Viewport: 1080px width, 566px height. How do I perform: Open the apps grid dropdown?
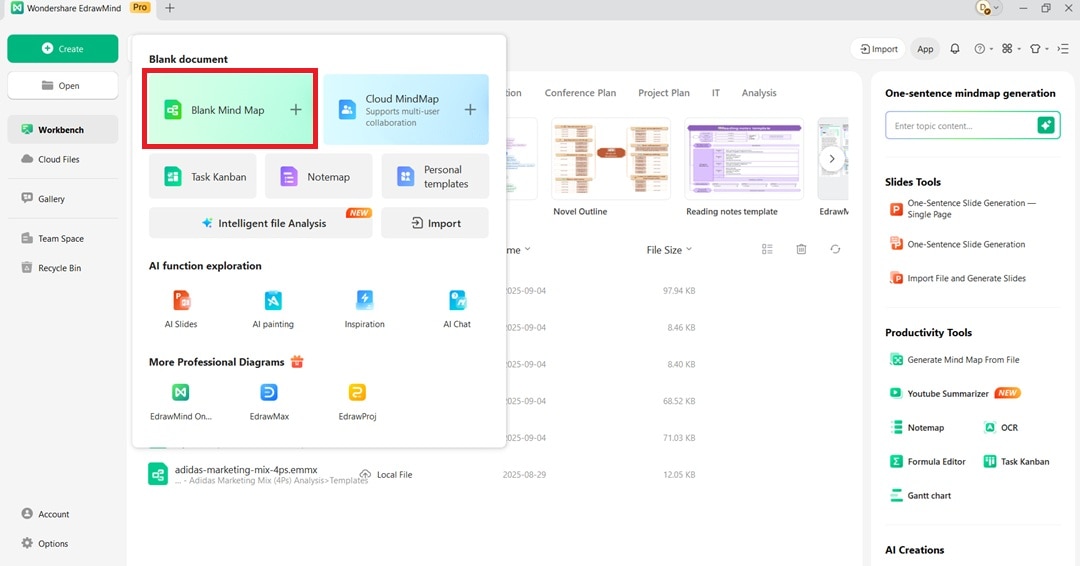click(1011, 49)
